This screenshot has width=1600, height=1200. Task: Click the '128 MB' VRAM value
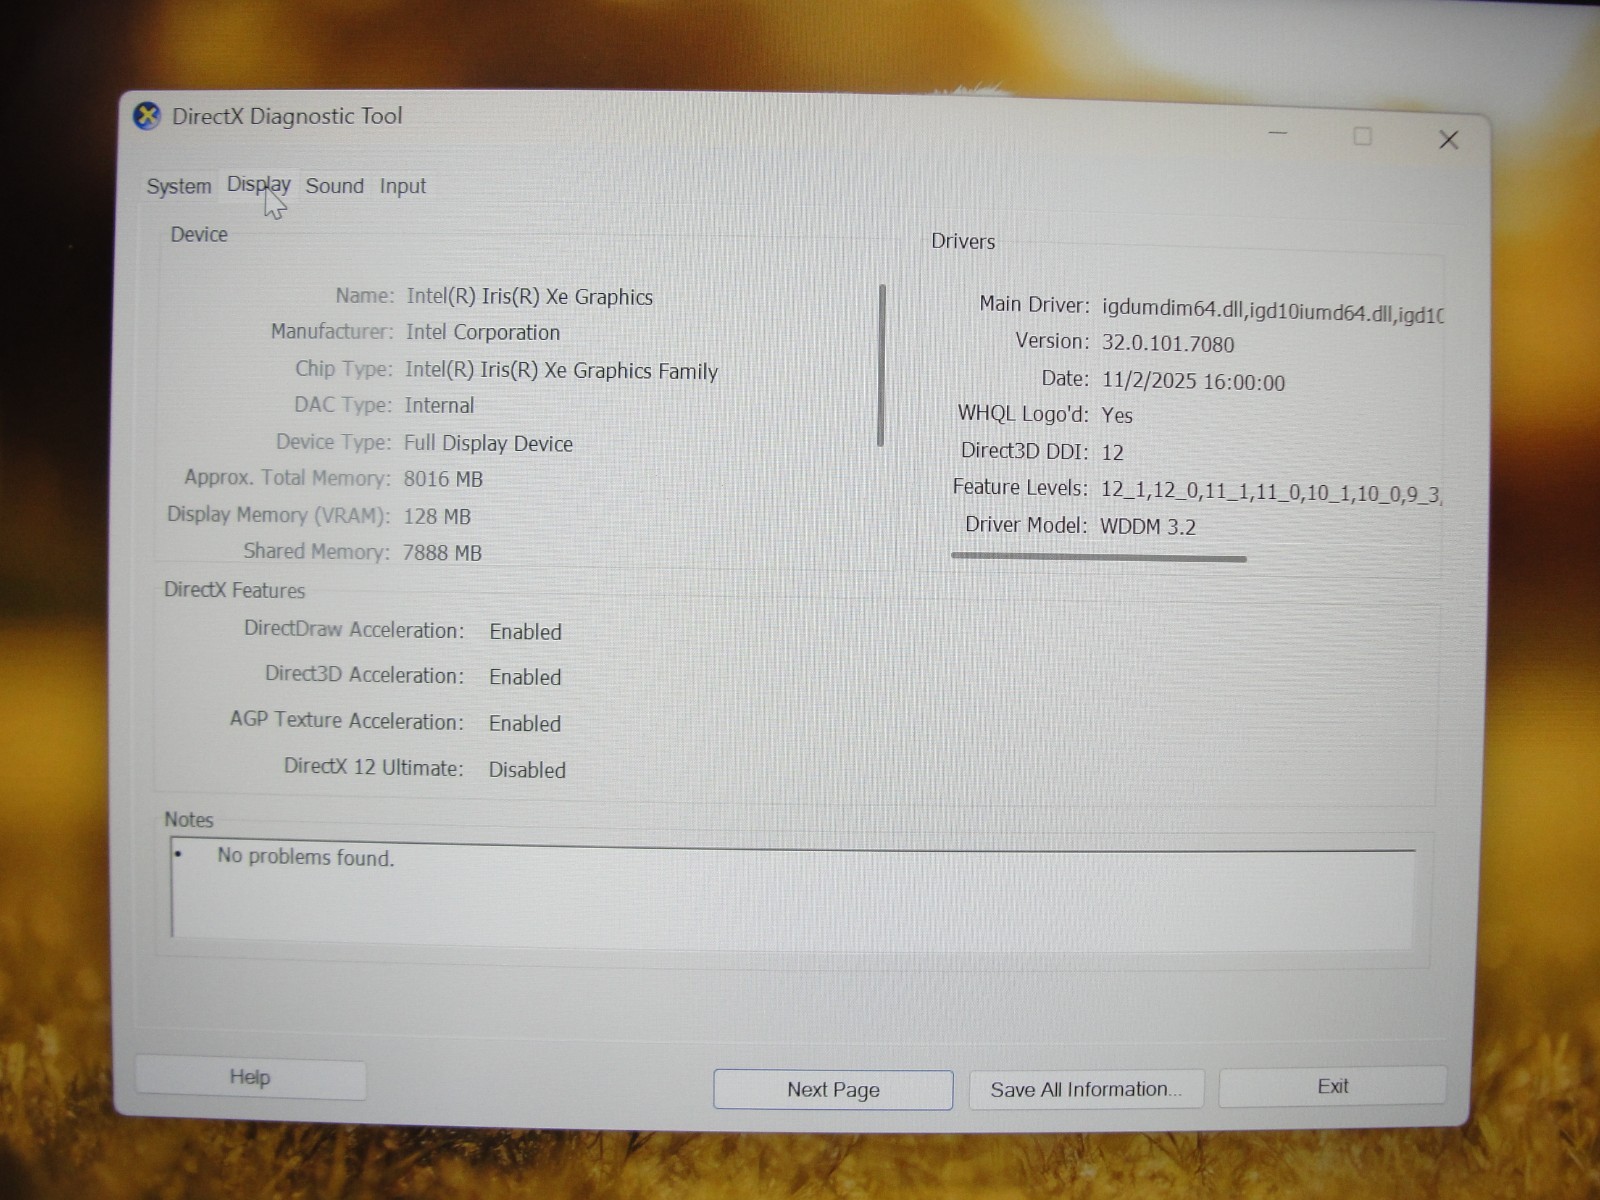pyautogui.click(x=437, y=516)
